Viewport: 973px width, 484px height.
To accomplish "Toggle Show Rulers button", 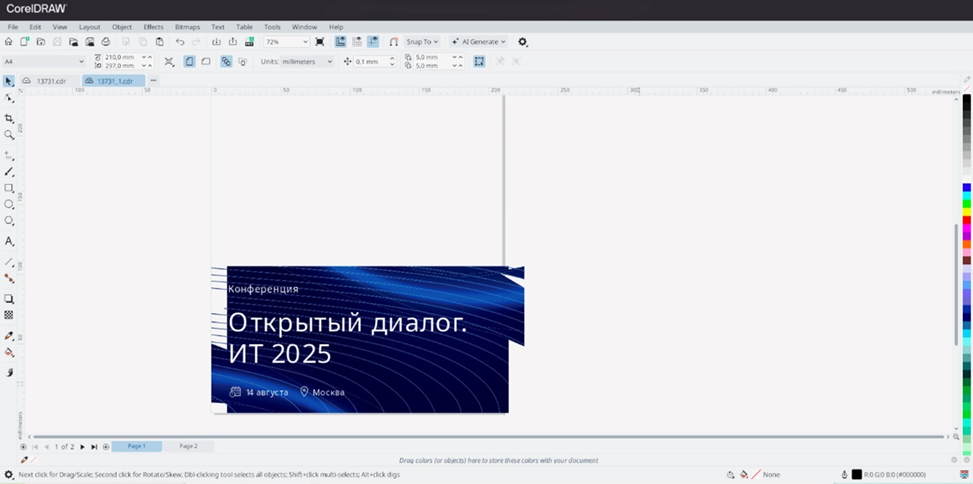I will [341, 42].
